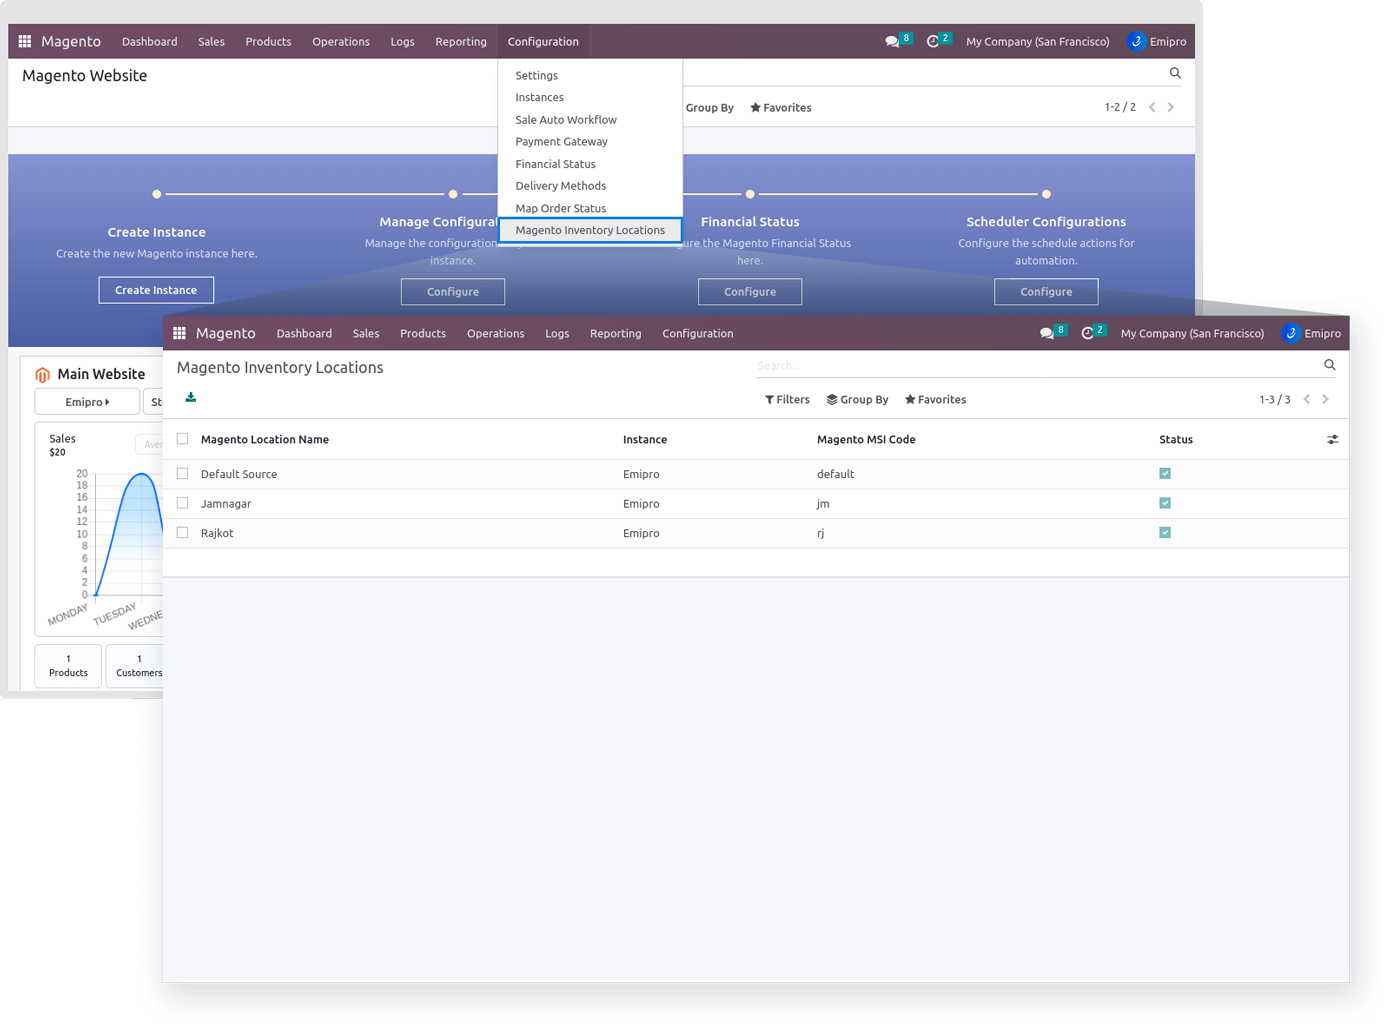Select the Default Source row checkbox

(182, 474)
